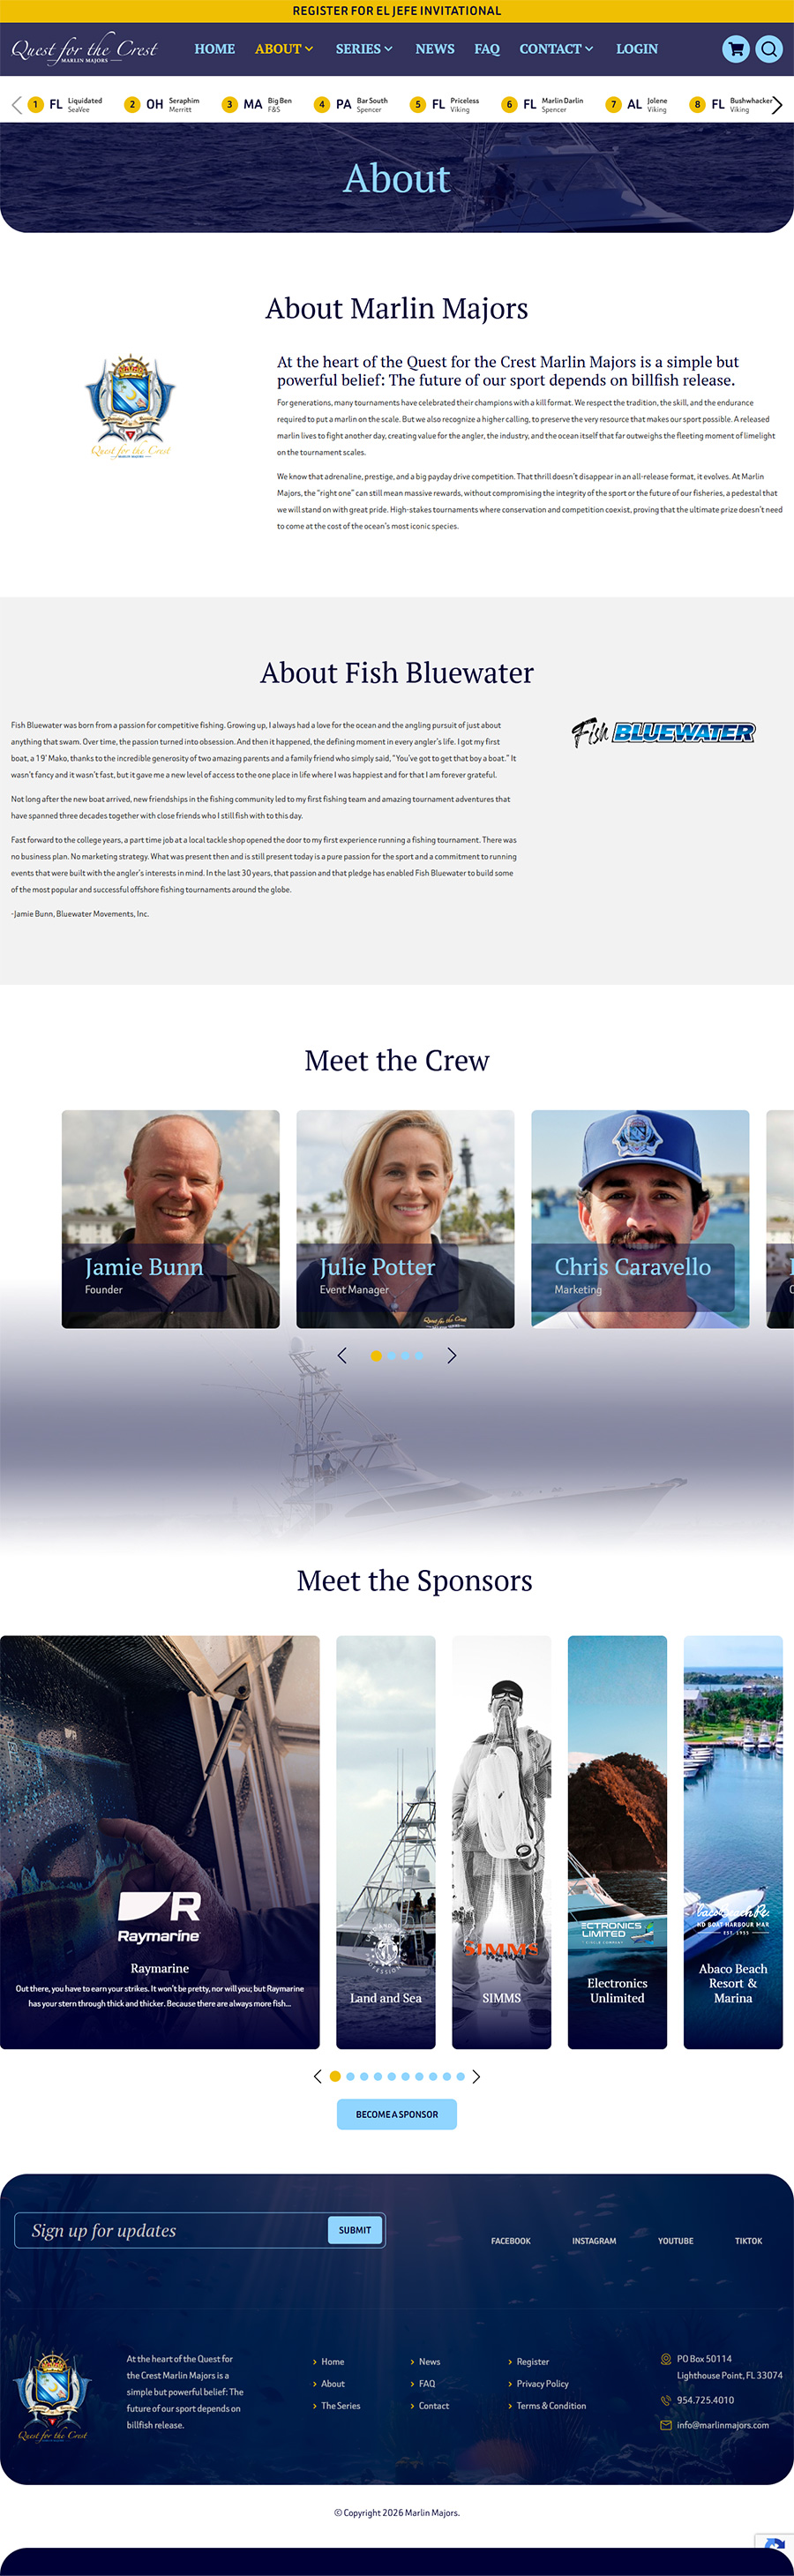Expand the CONTACT dropdown menu

pyautogui.click(x=556, y=49)
